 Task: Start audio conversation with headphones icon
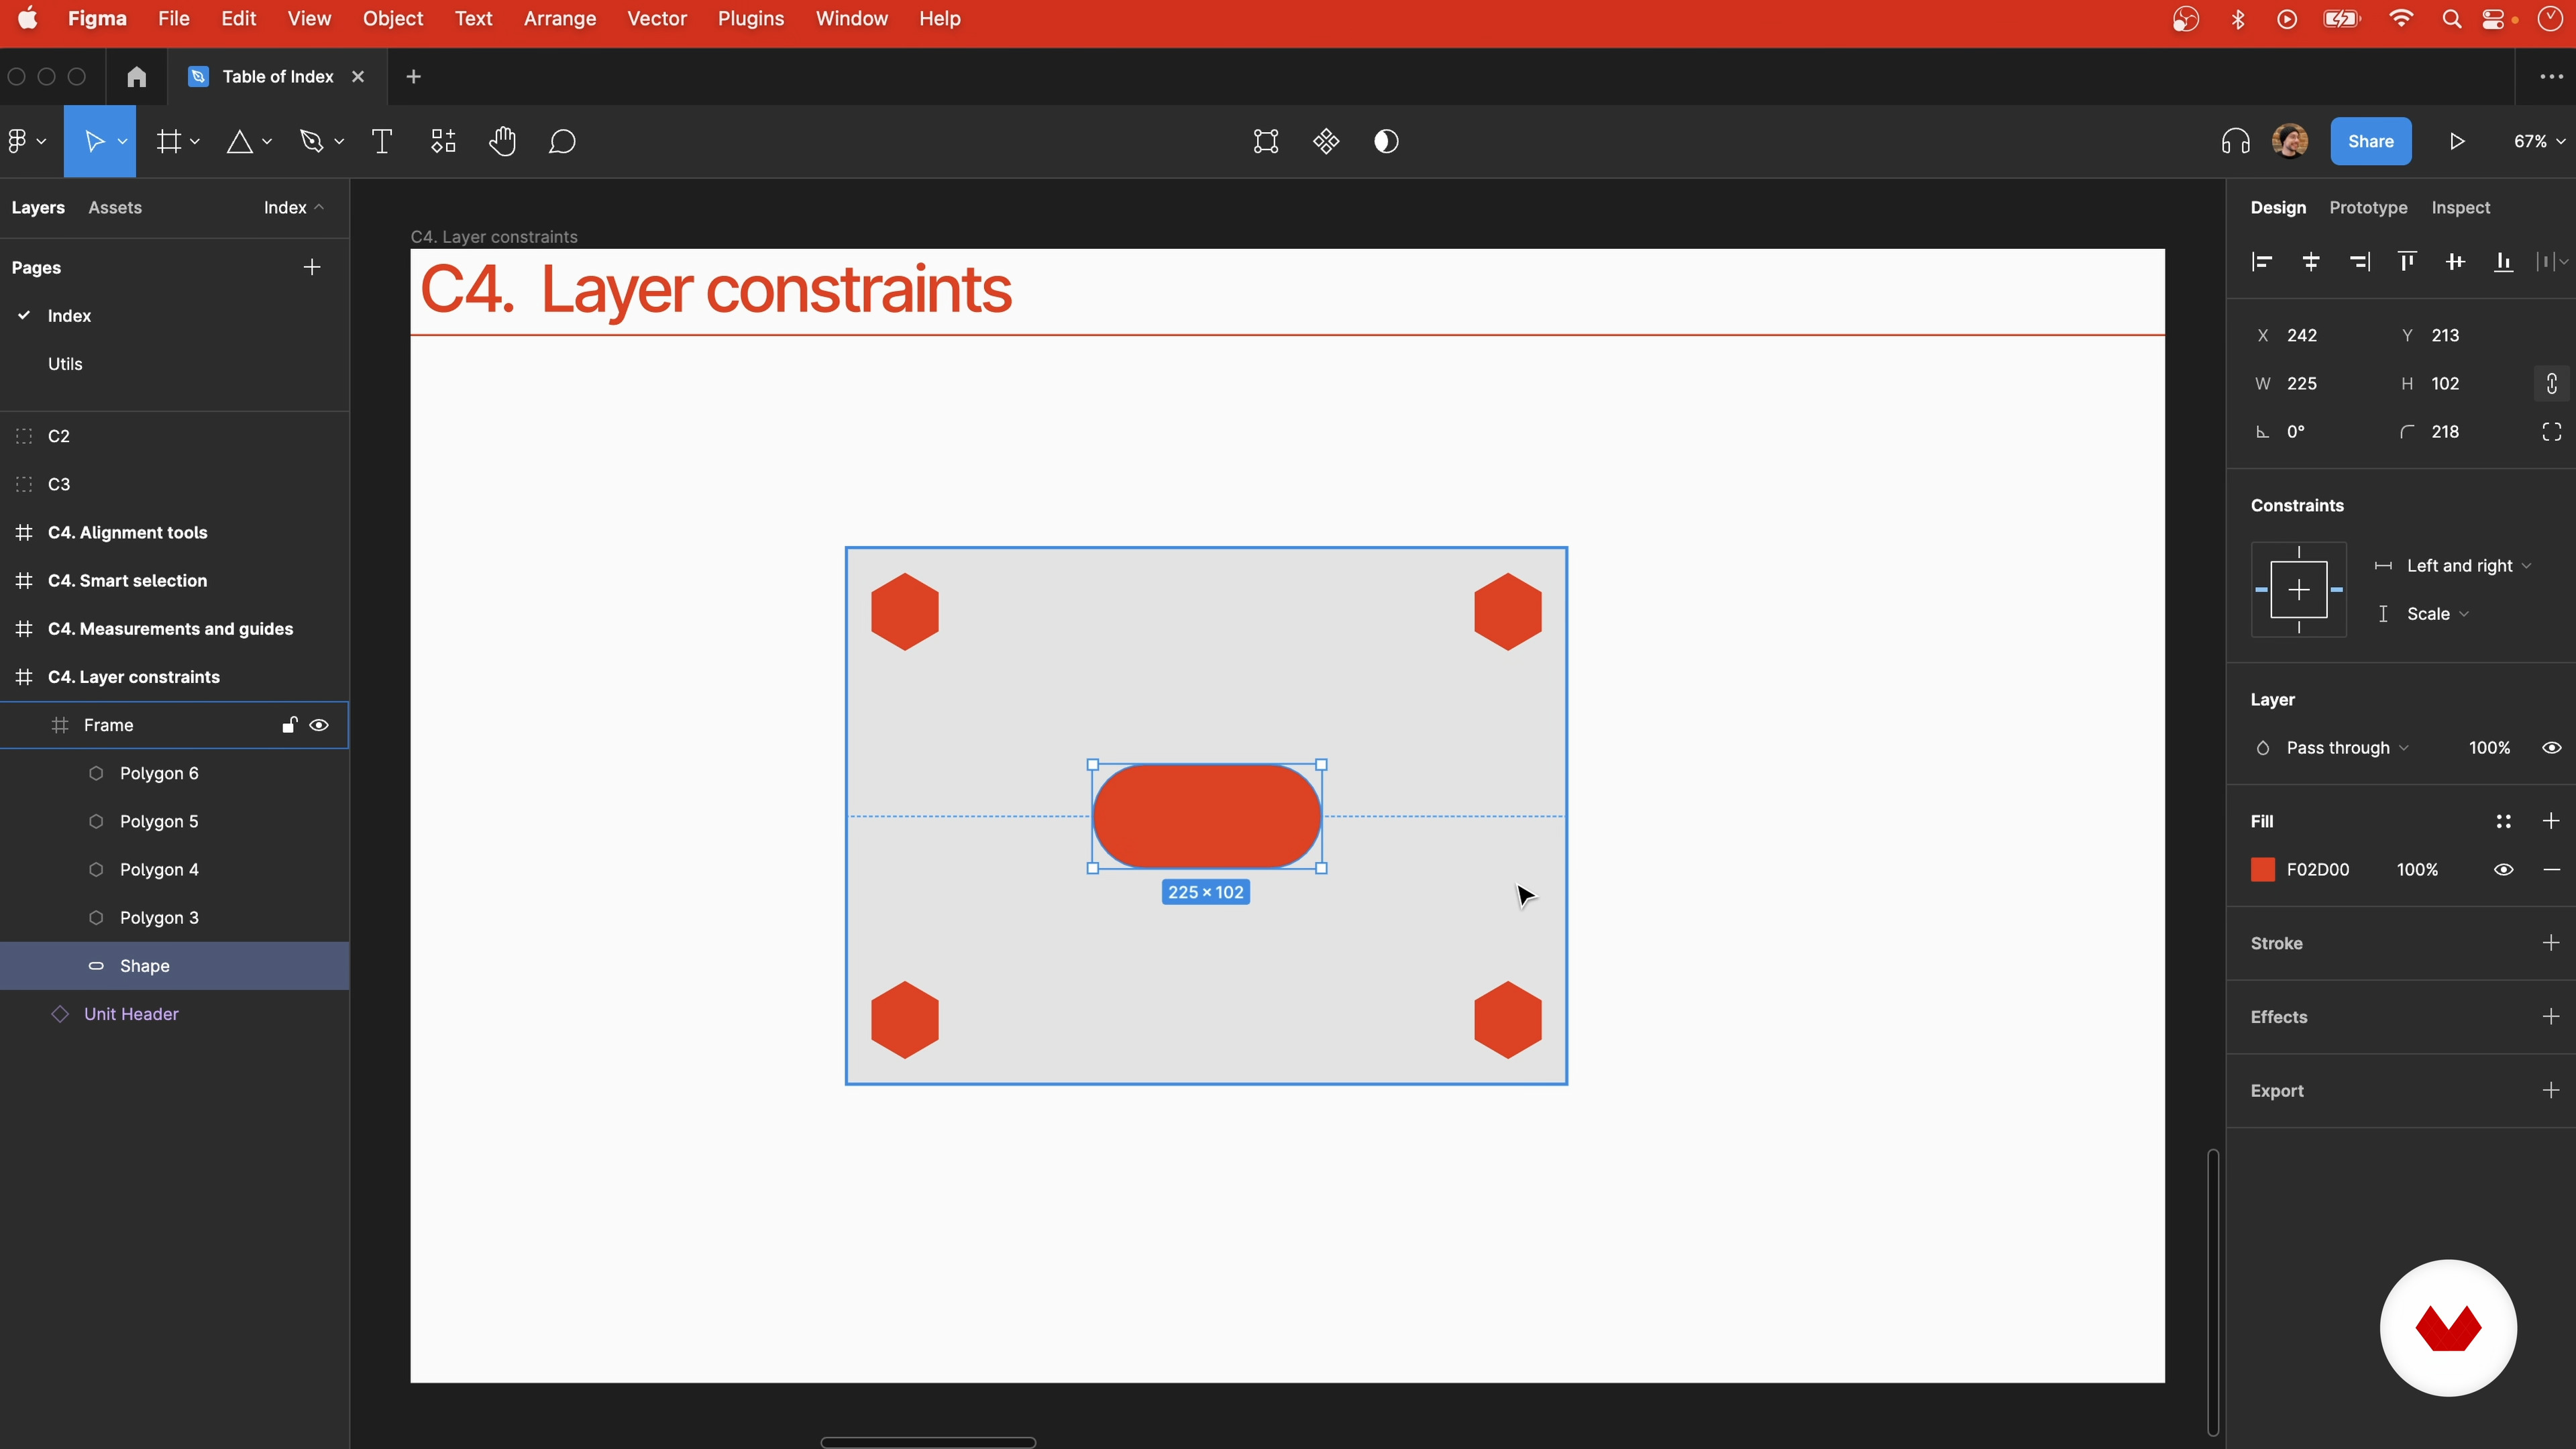2236,141
